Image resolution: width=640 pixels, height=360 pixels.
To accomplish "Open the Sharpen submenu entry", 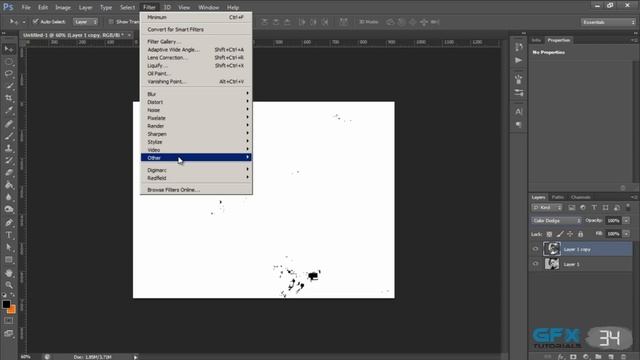I will pos(196,134).
